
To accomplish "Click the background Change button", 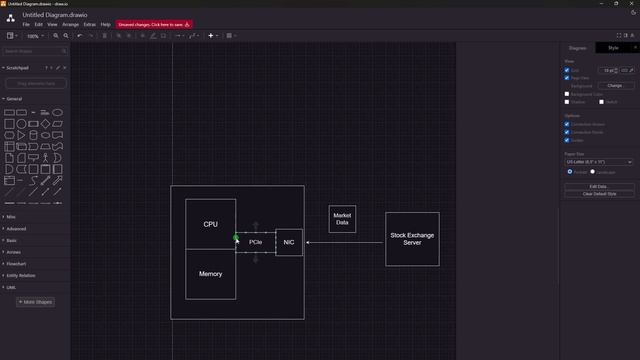I will click(x=615, y=86).
